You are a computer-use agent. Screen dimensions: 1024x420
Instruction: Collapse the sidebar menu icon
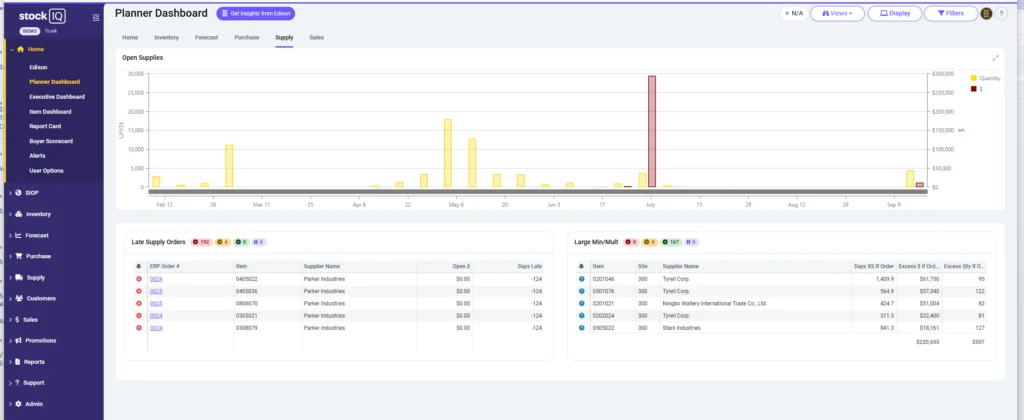[x=96, y=17]
